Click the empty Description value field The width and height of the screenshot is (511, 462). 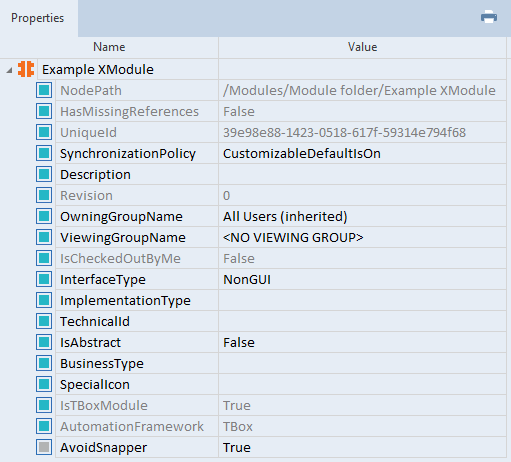(362, 174)
